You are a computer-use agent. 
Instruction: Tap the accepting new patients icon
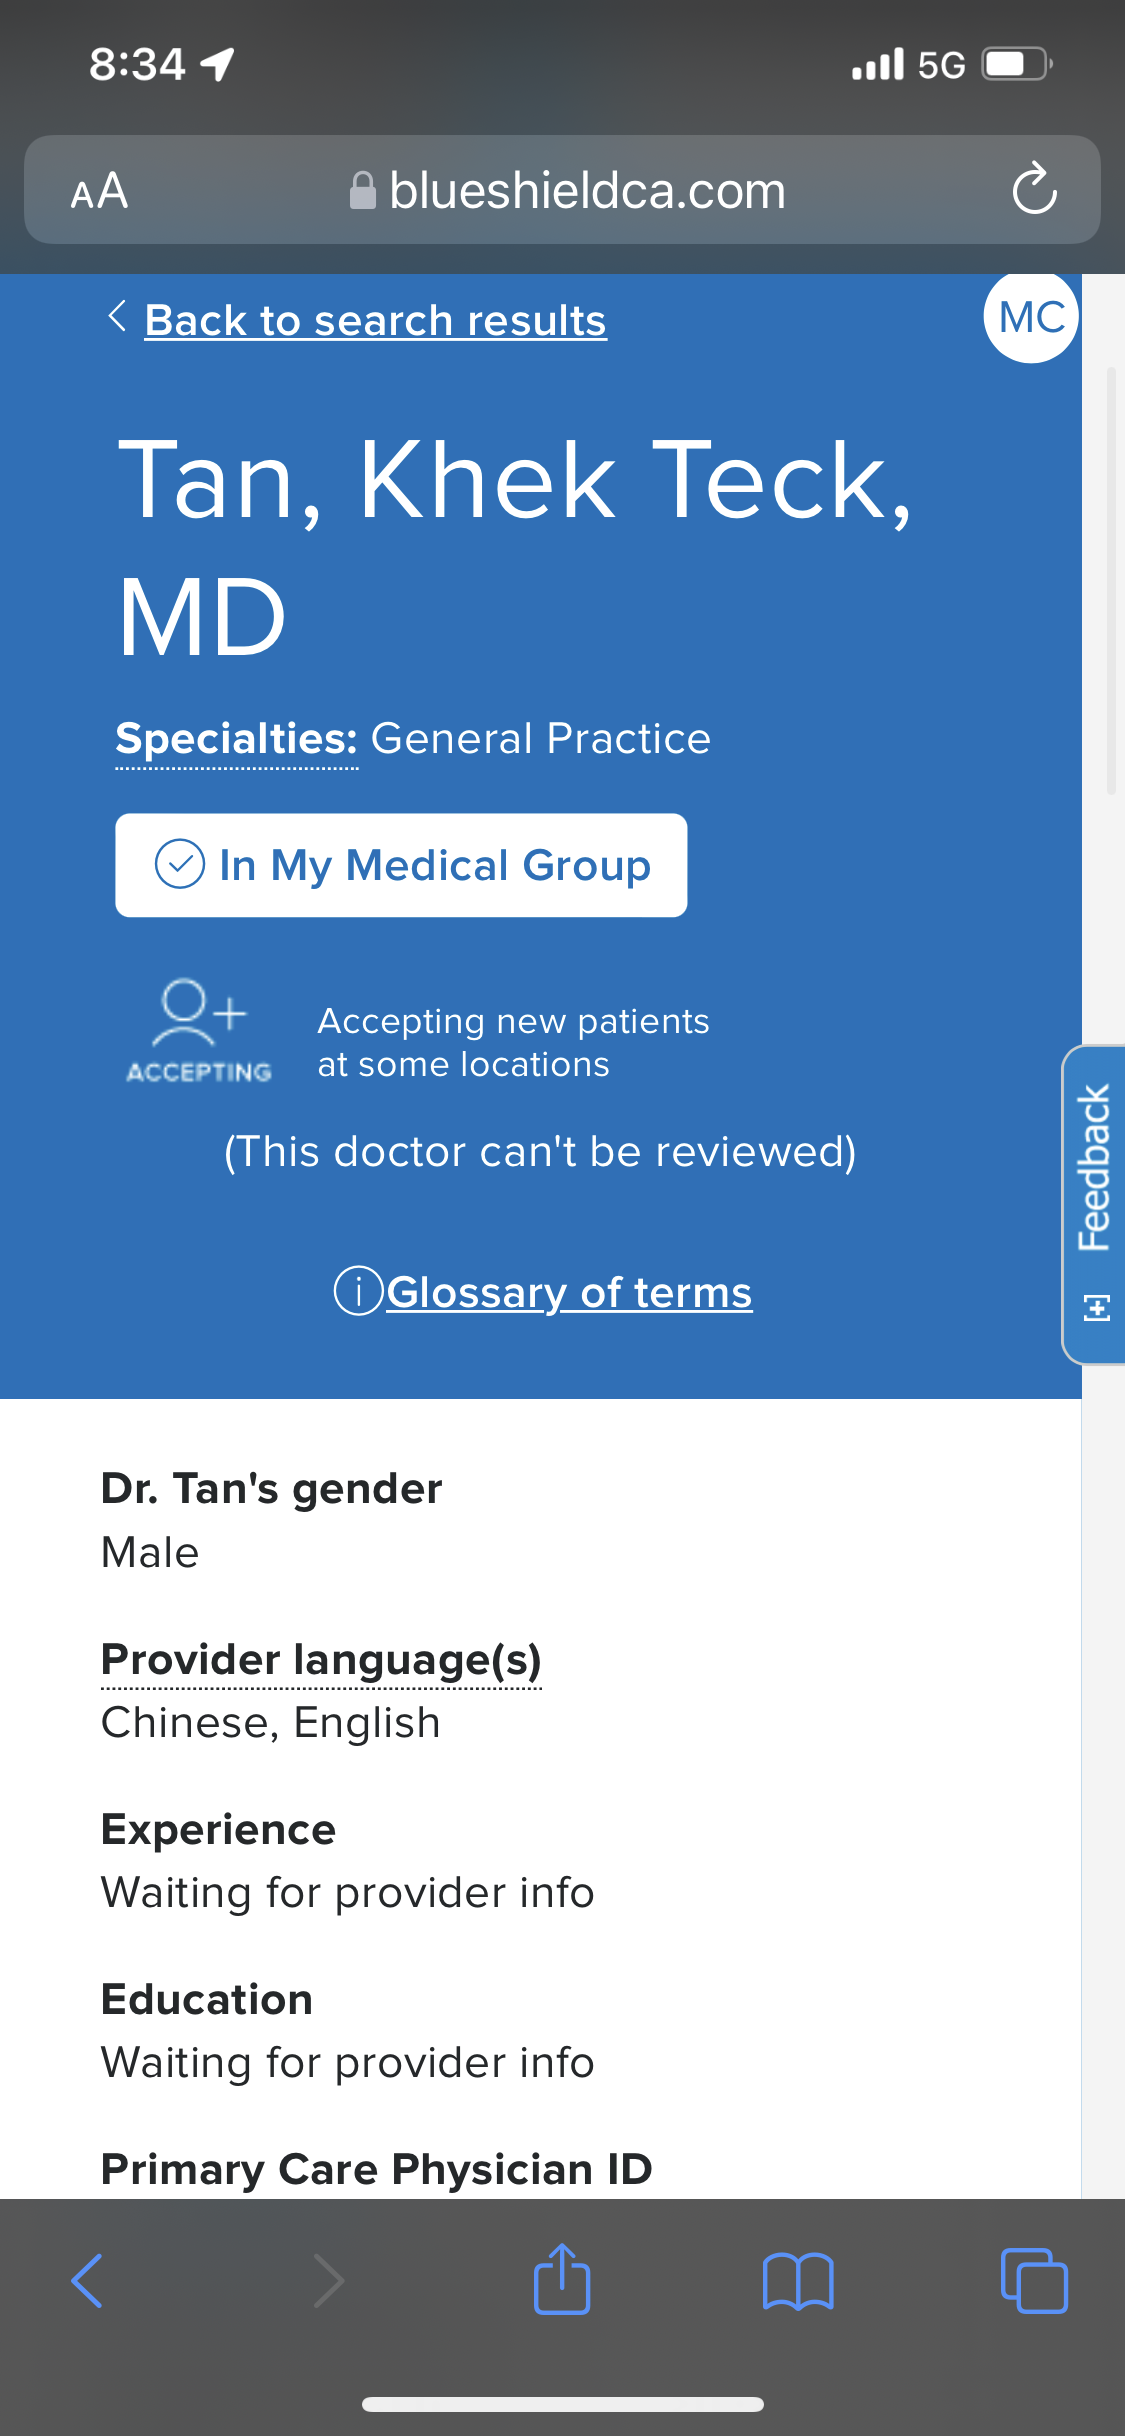pyautogui.click(x=199, y=1030)
